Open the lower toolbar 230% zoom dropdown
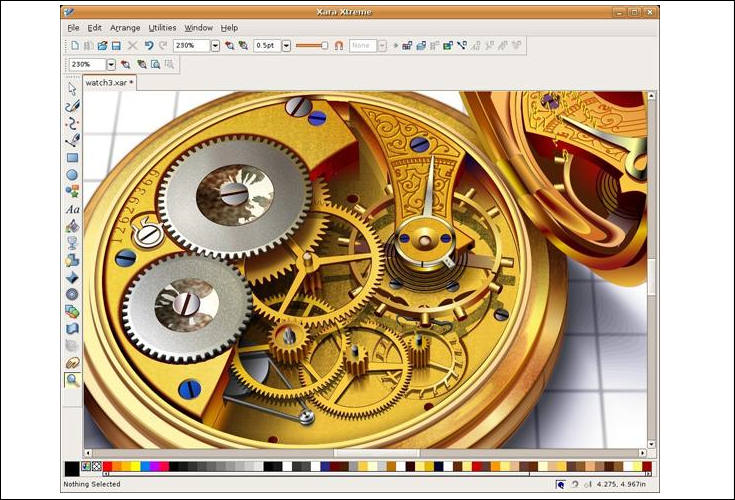The image size is (735, 500). 111,64
